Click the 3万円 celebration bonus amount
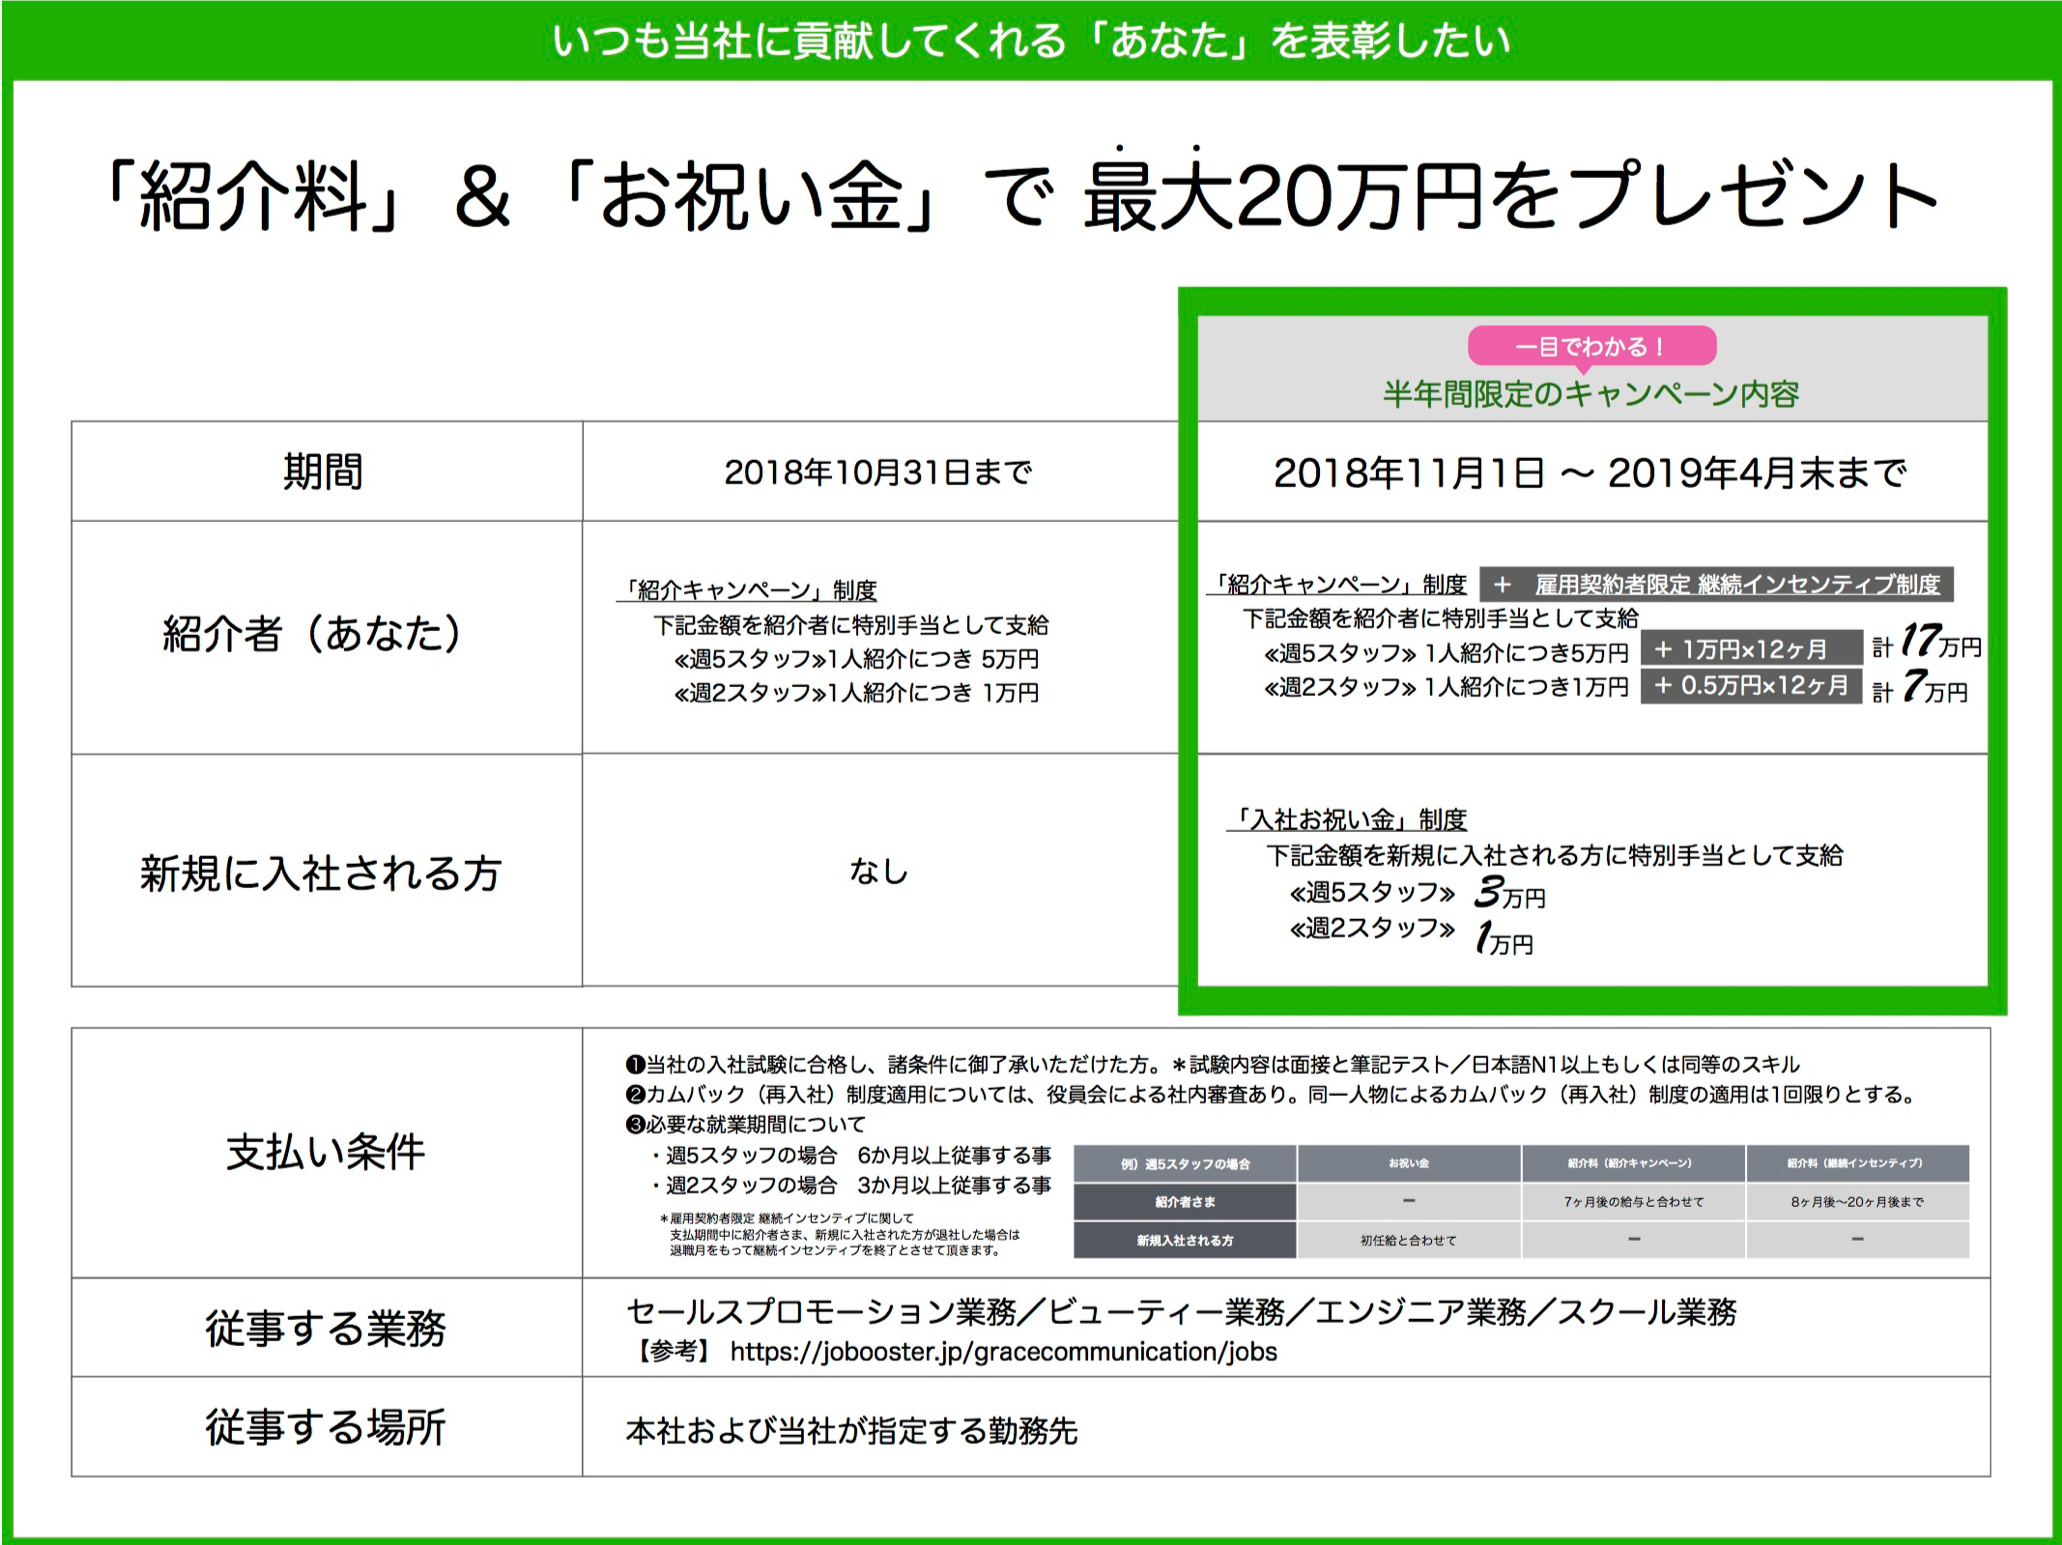This screenshot has width=2062, height=1545. (x=1510, y=892)
